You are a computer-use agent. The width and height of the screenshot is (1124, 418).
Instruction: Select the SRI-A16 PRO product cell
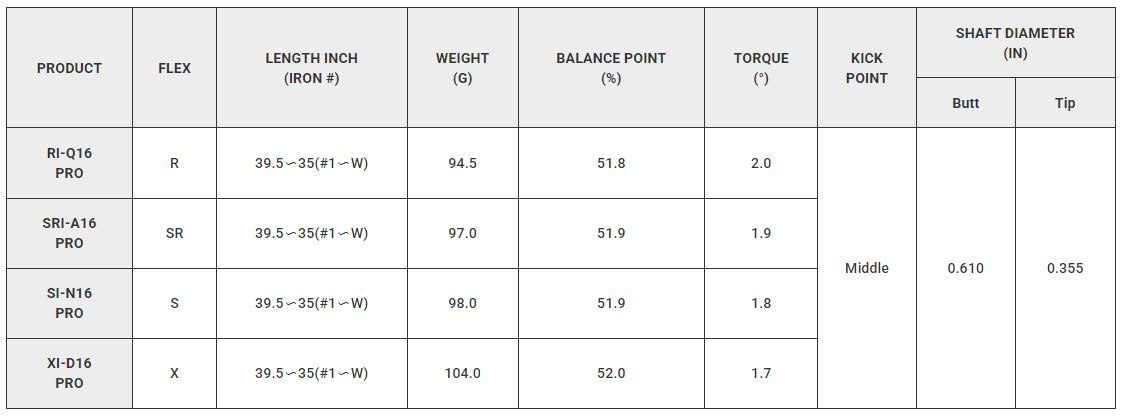pyautogui.click(x=69, y=233)
